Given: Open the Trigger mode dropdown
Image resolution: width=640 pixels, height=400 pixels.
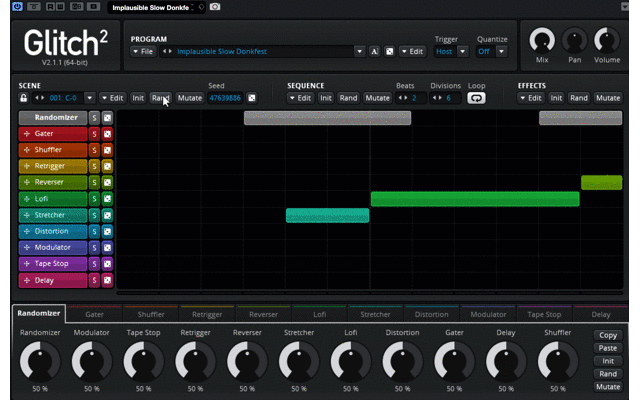Looking at the screenshot, I should coord(462,51).
